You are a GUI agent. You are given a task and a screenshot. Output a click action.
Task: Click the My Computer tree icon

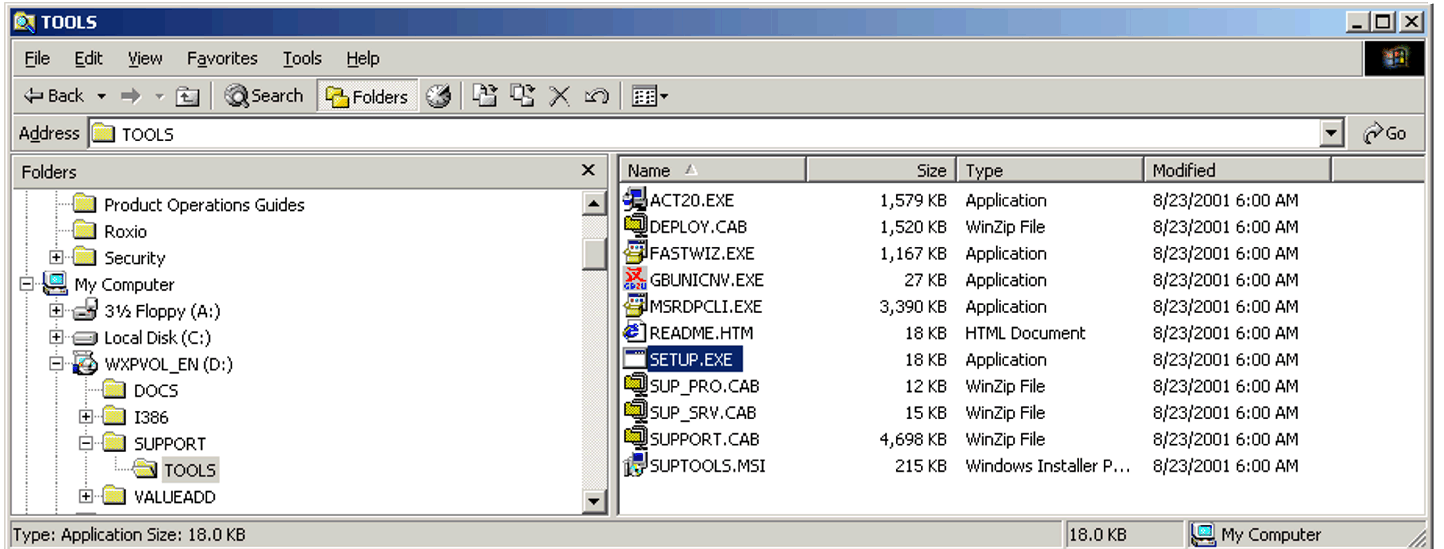55,284
